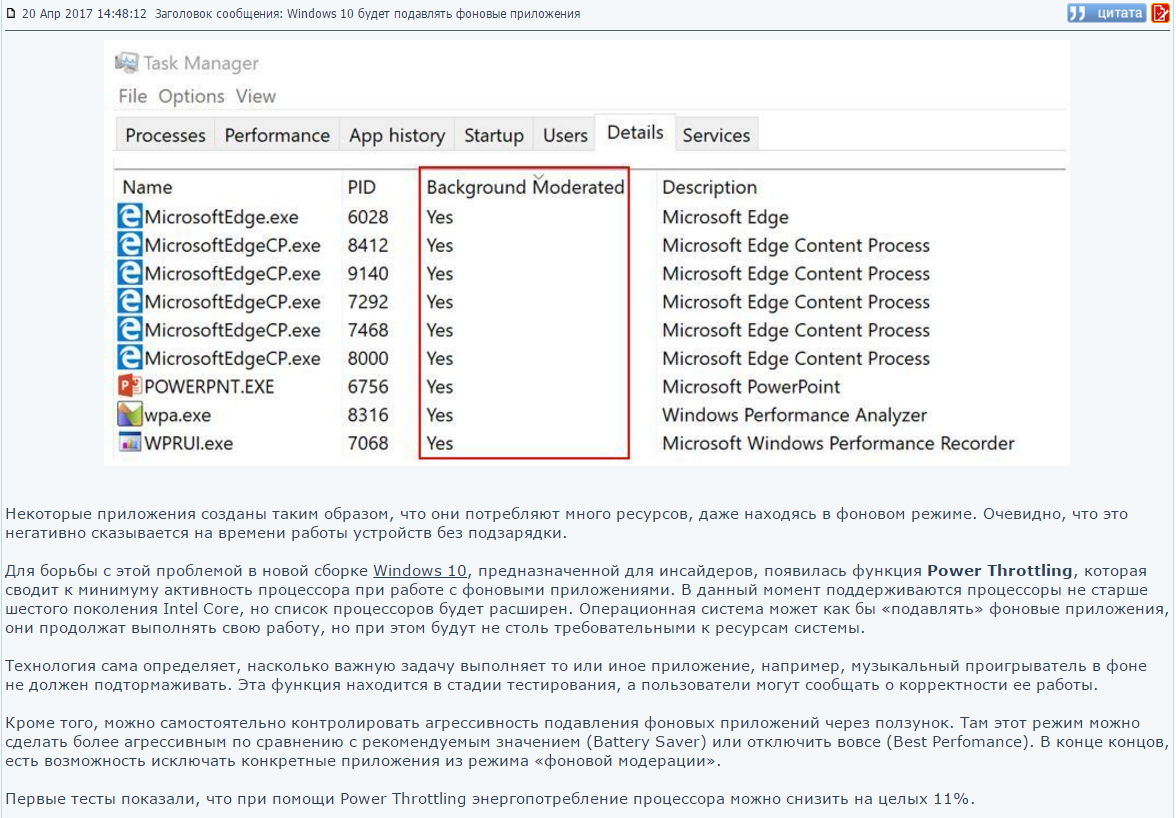1176x818 pixels.
Task: Click the Yes cell in the wpa.exe row
Action: pos(440,415)
